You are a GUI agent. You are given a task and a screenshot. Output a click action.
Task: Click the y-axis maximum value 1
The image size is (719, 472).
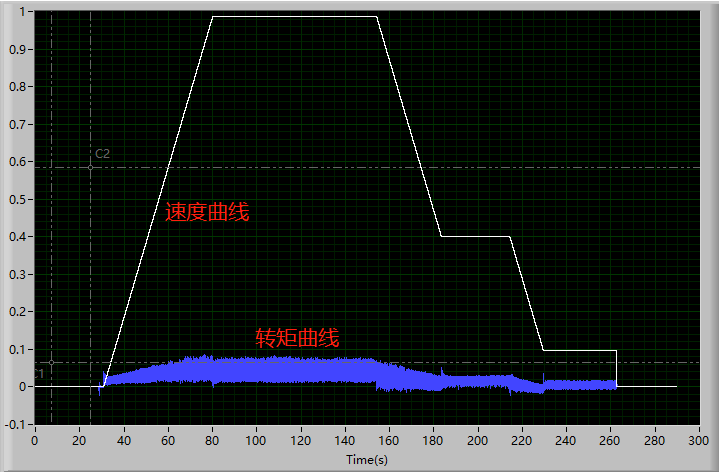(x=24, y=12)
